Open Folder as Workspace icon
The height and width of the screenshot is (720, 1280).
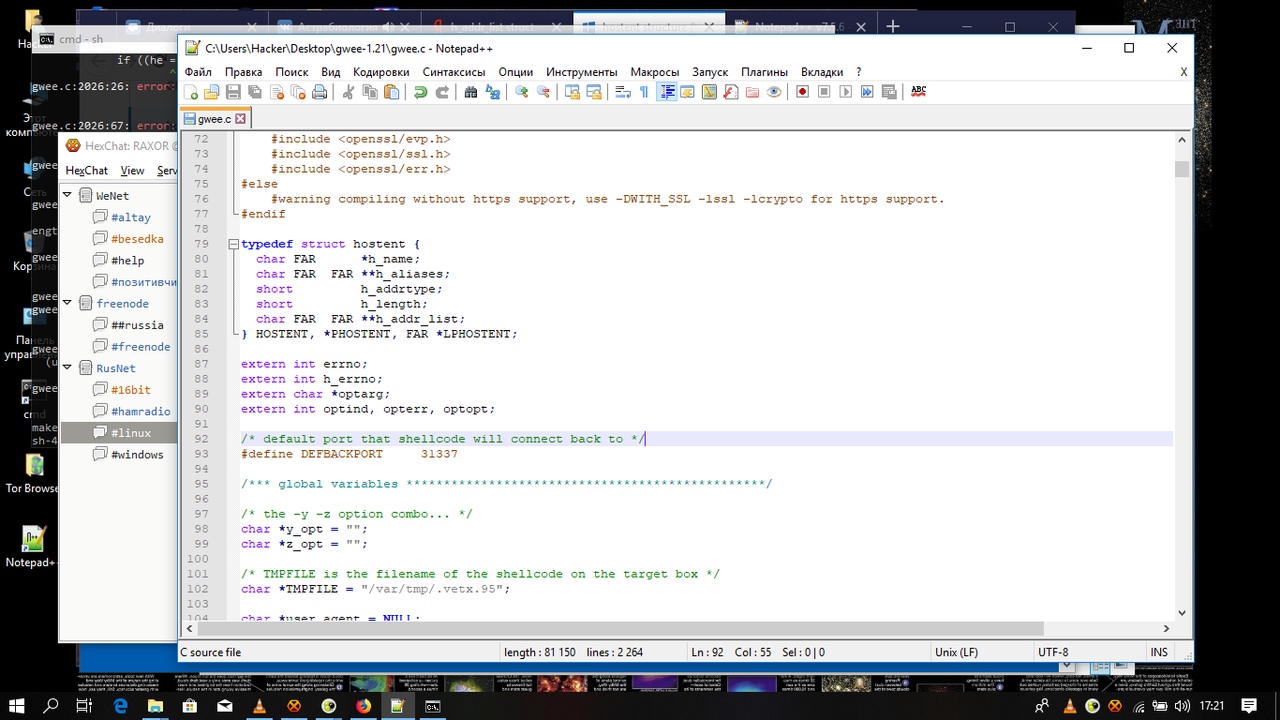752,92
